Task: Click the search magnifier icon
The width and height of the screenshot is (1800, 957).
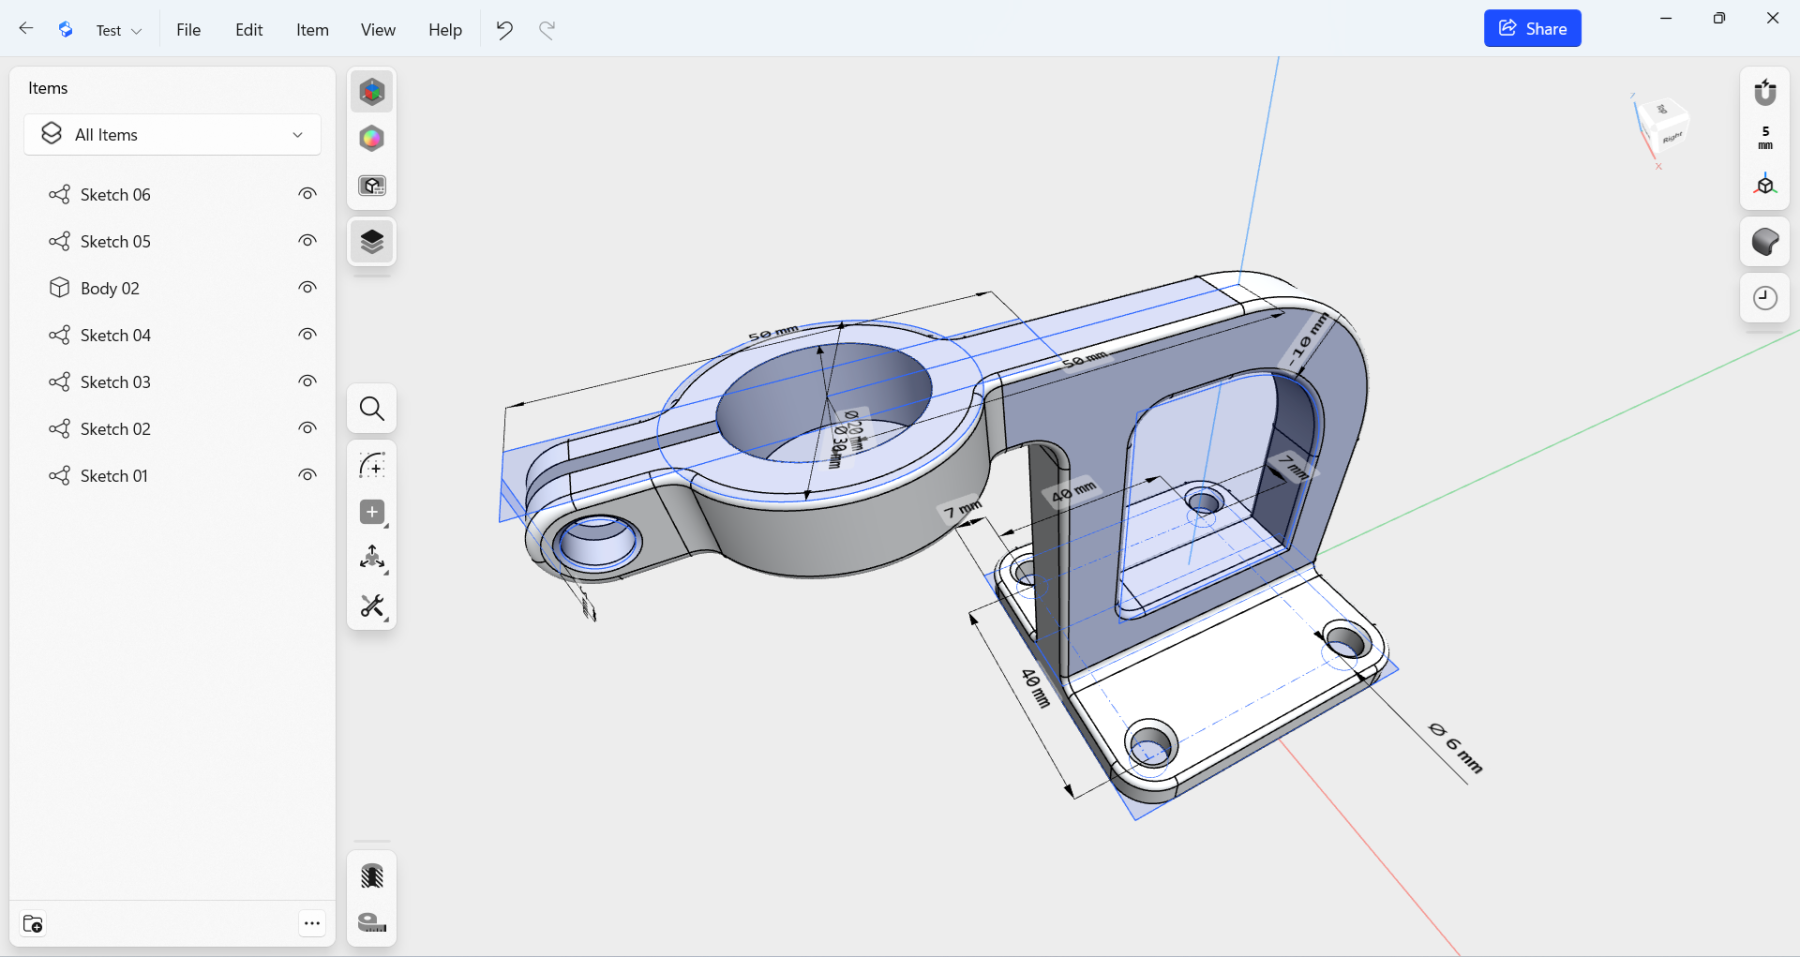Action: coord(372,409)
